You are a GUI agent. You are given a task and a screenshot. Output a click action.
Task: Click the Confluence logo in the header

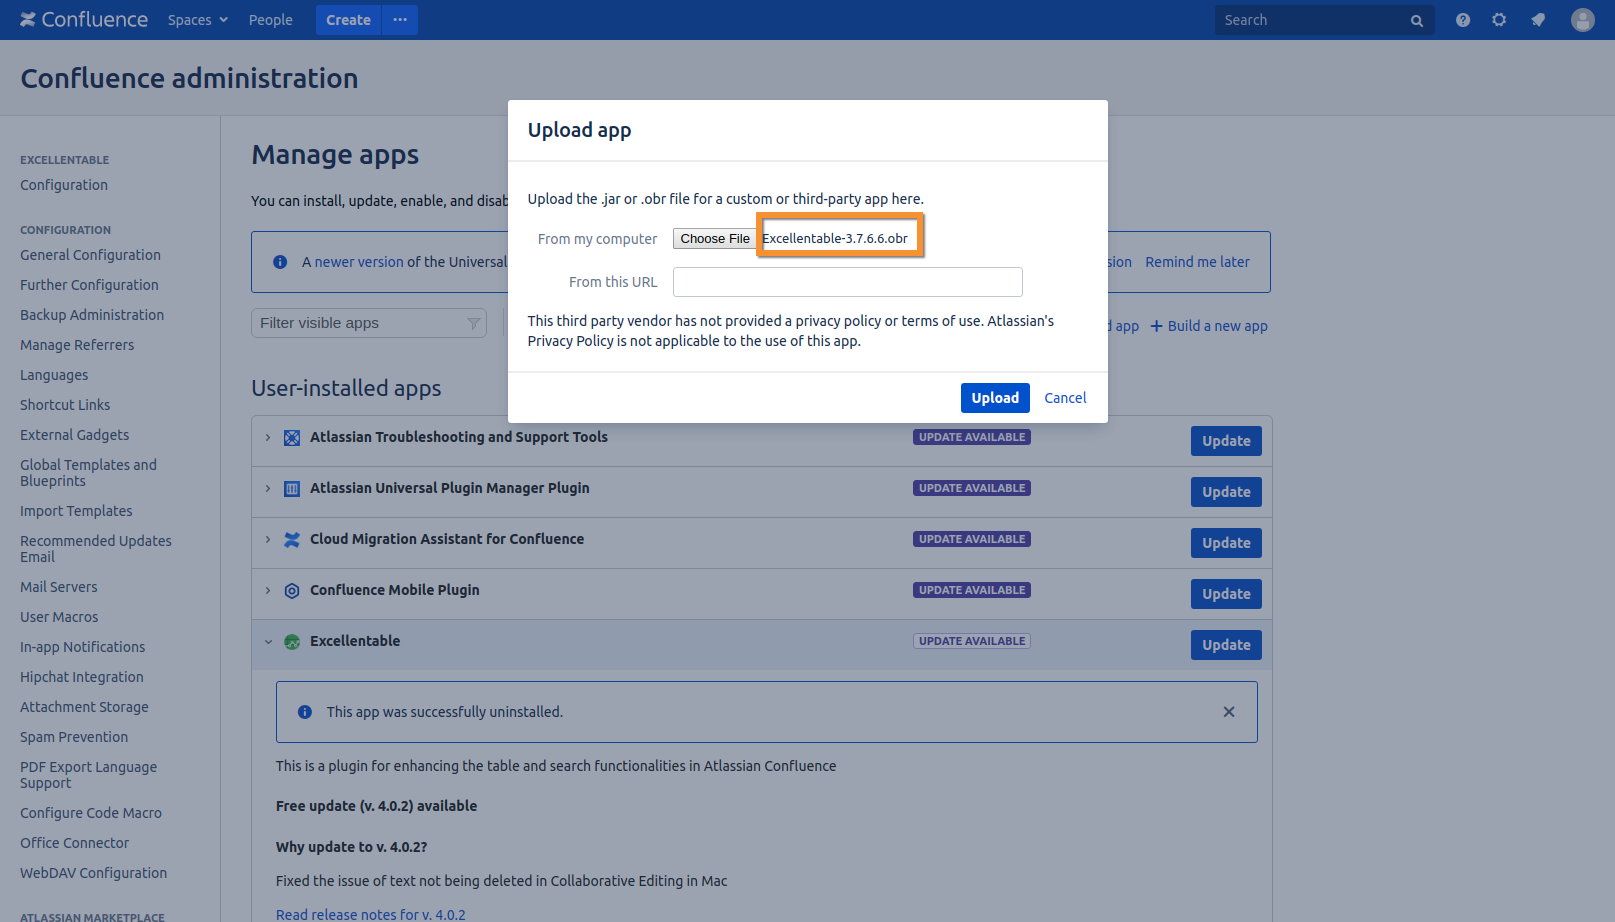84,20
